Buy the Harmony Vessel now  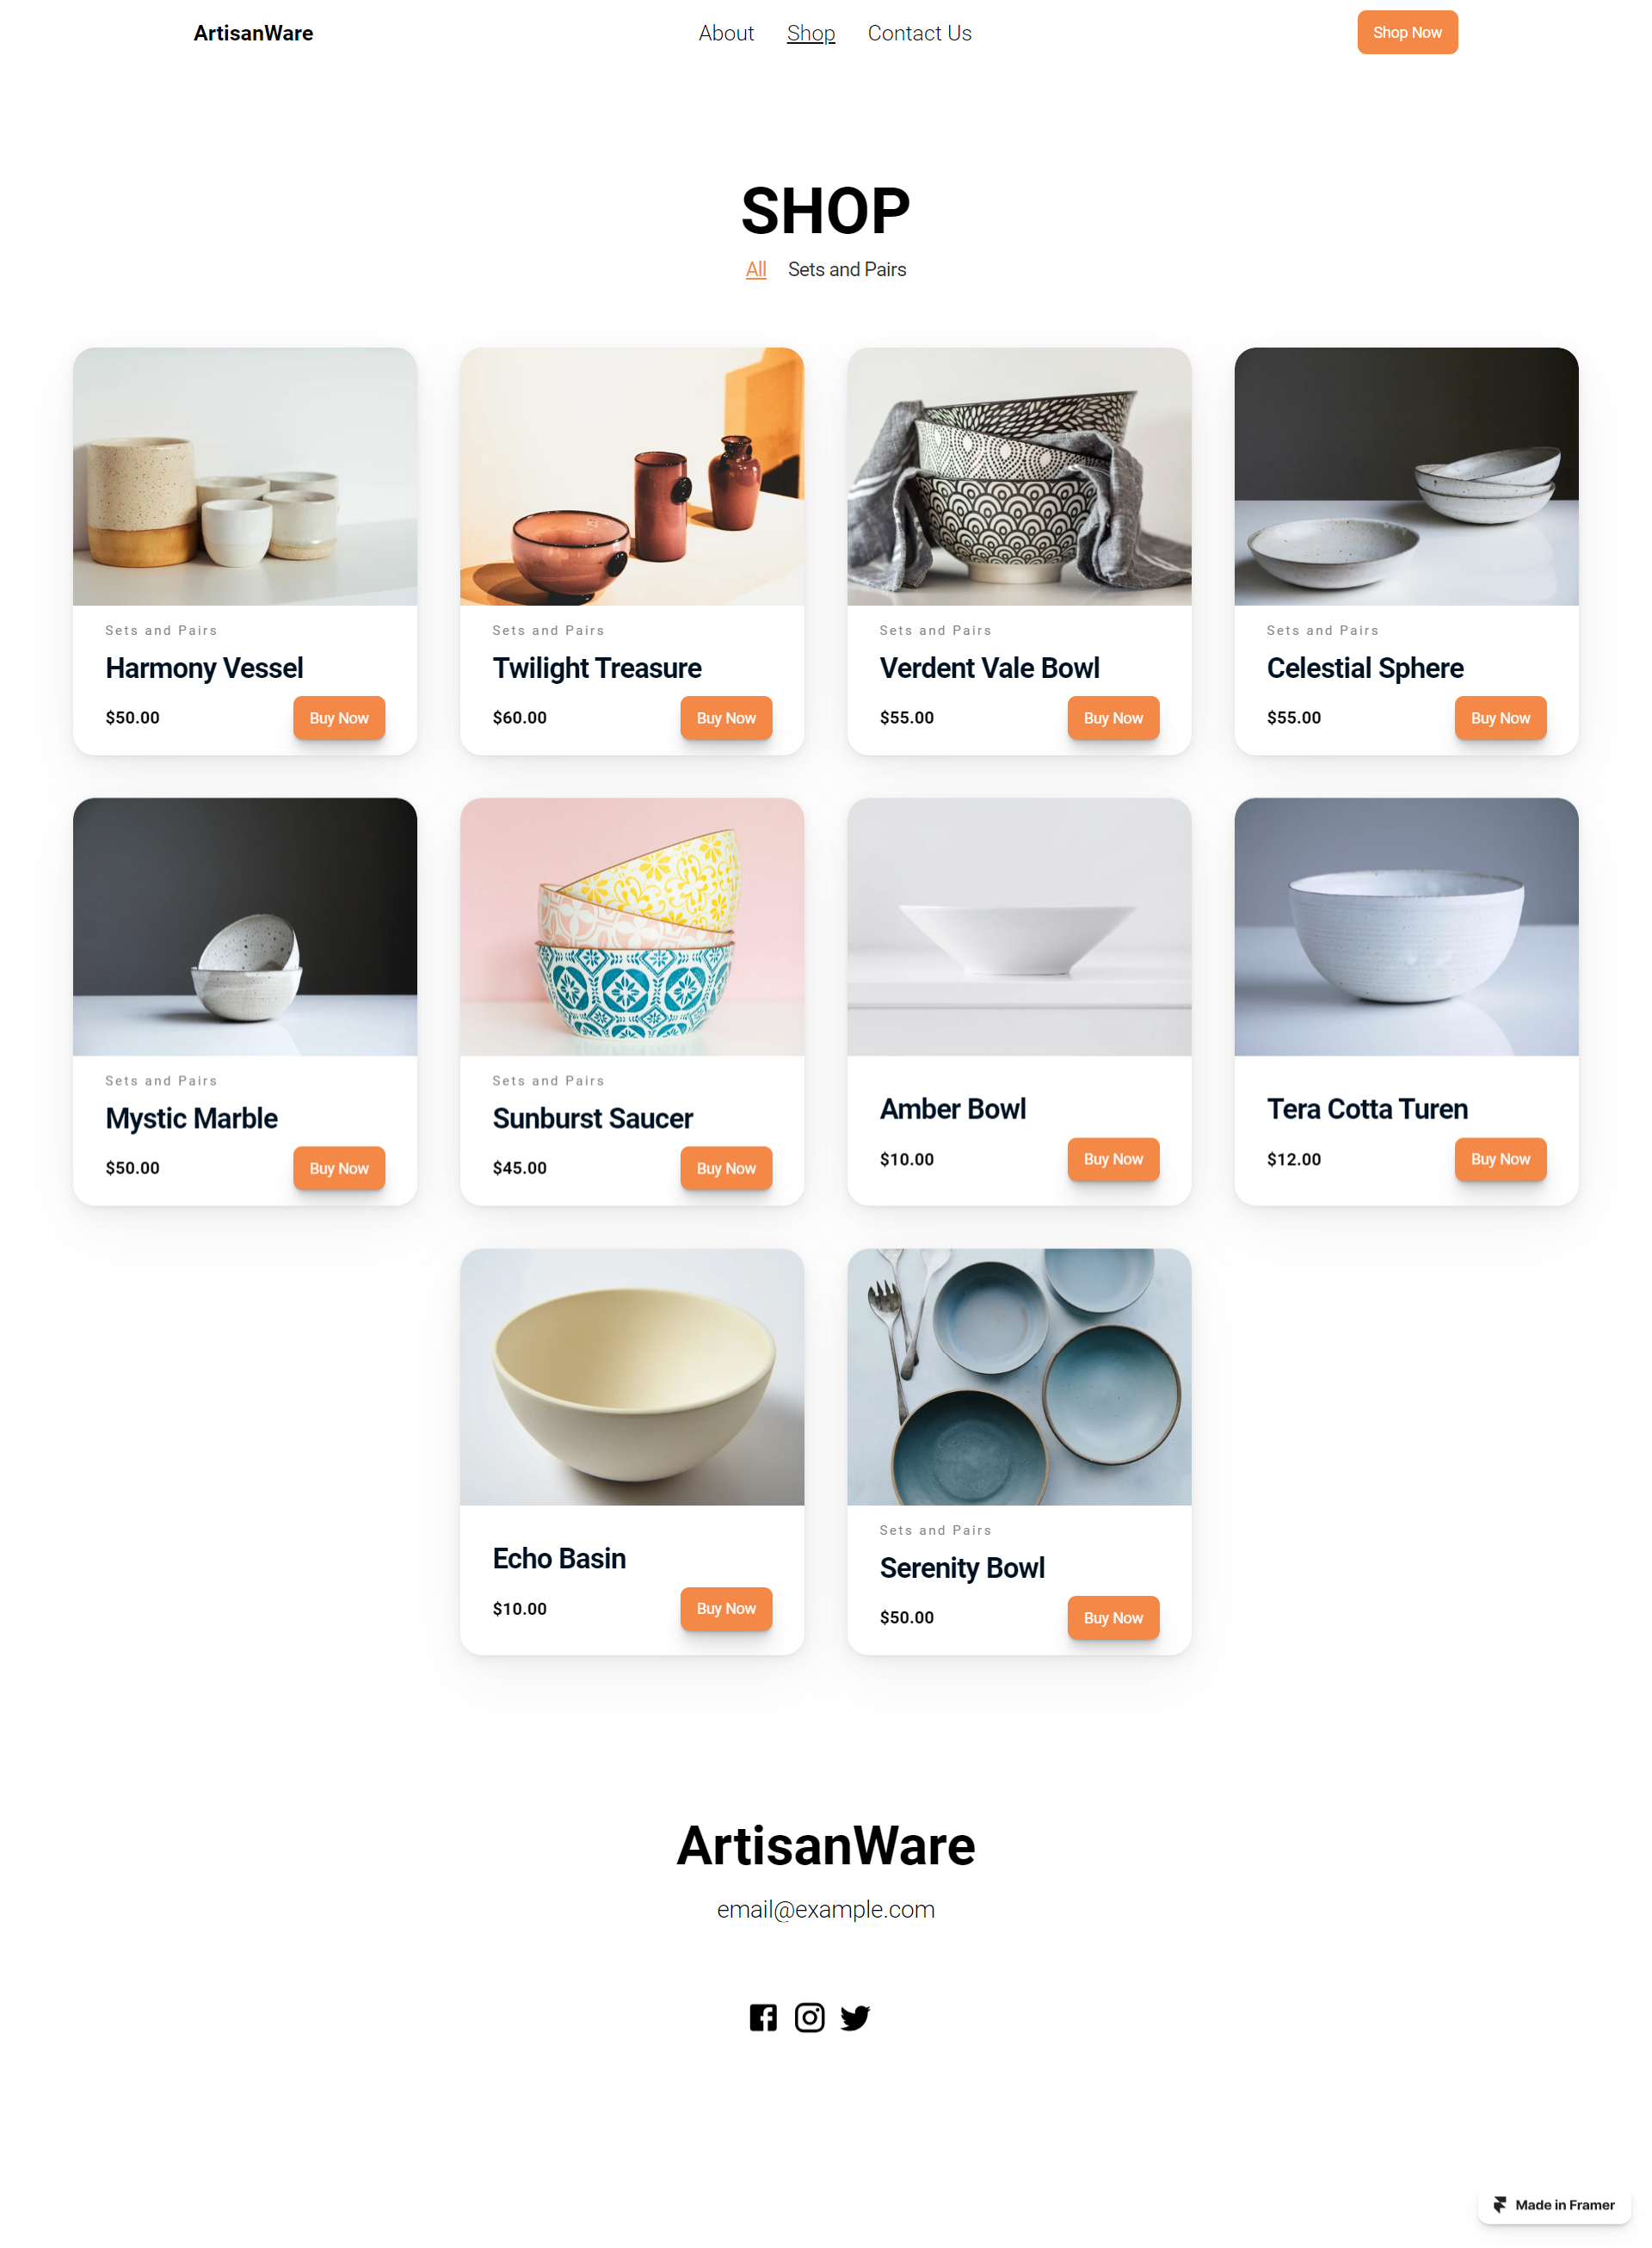tap(339, 718)
